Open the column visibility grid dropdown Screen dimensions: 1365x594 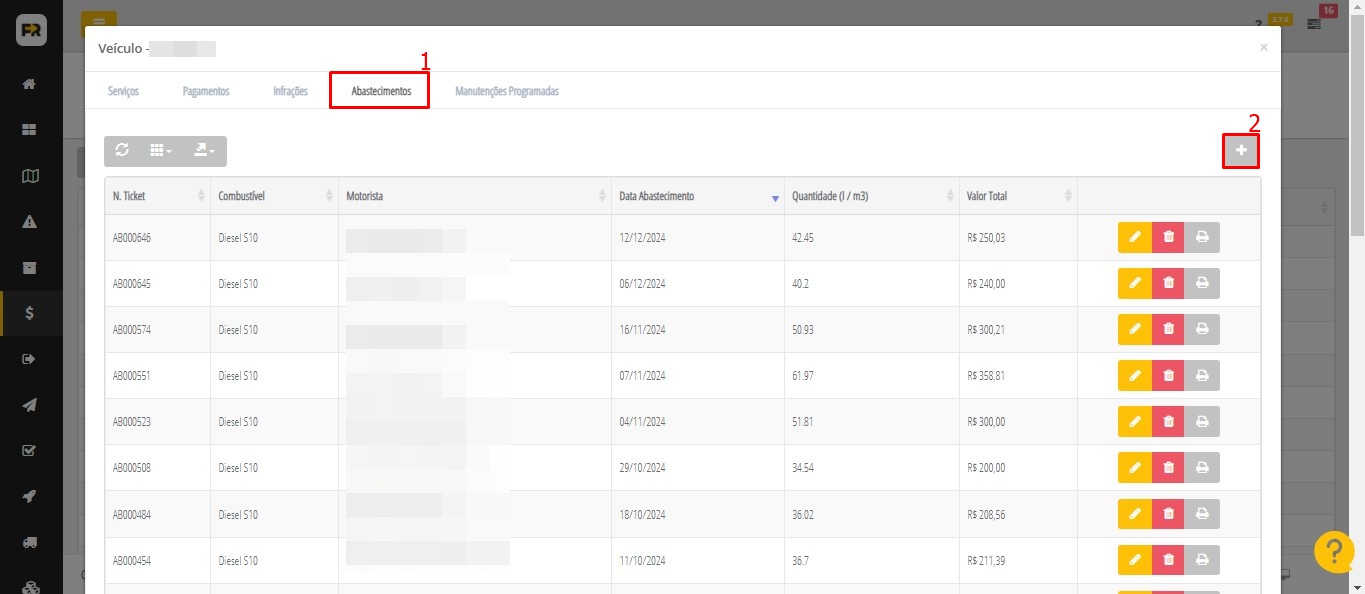[x=160, y=150]
